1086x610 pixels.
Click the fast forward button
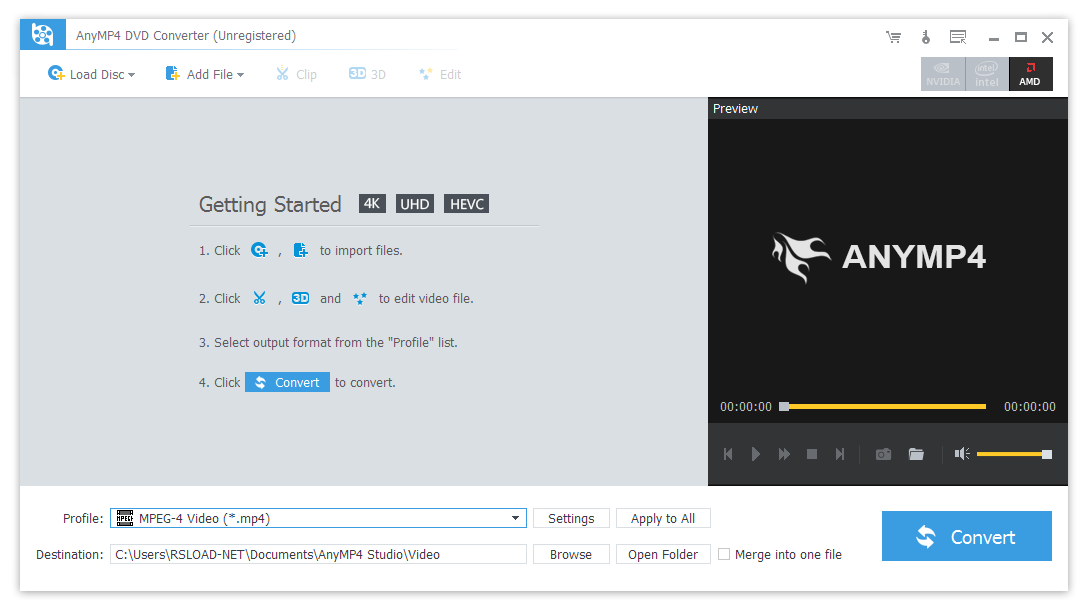[784, 454]
